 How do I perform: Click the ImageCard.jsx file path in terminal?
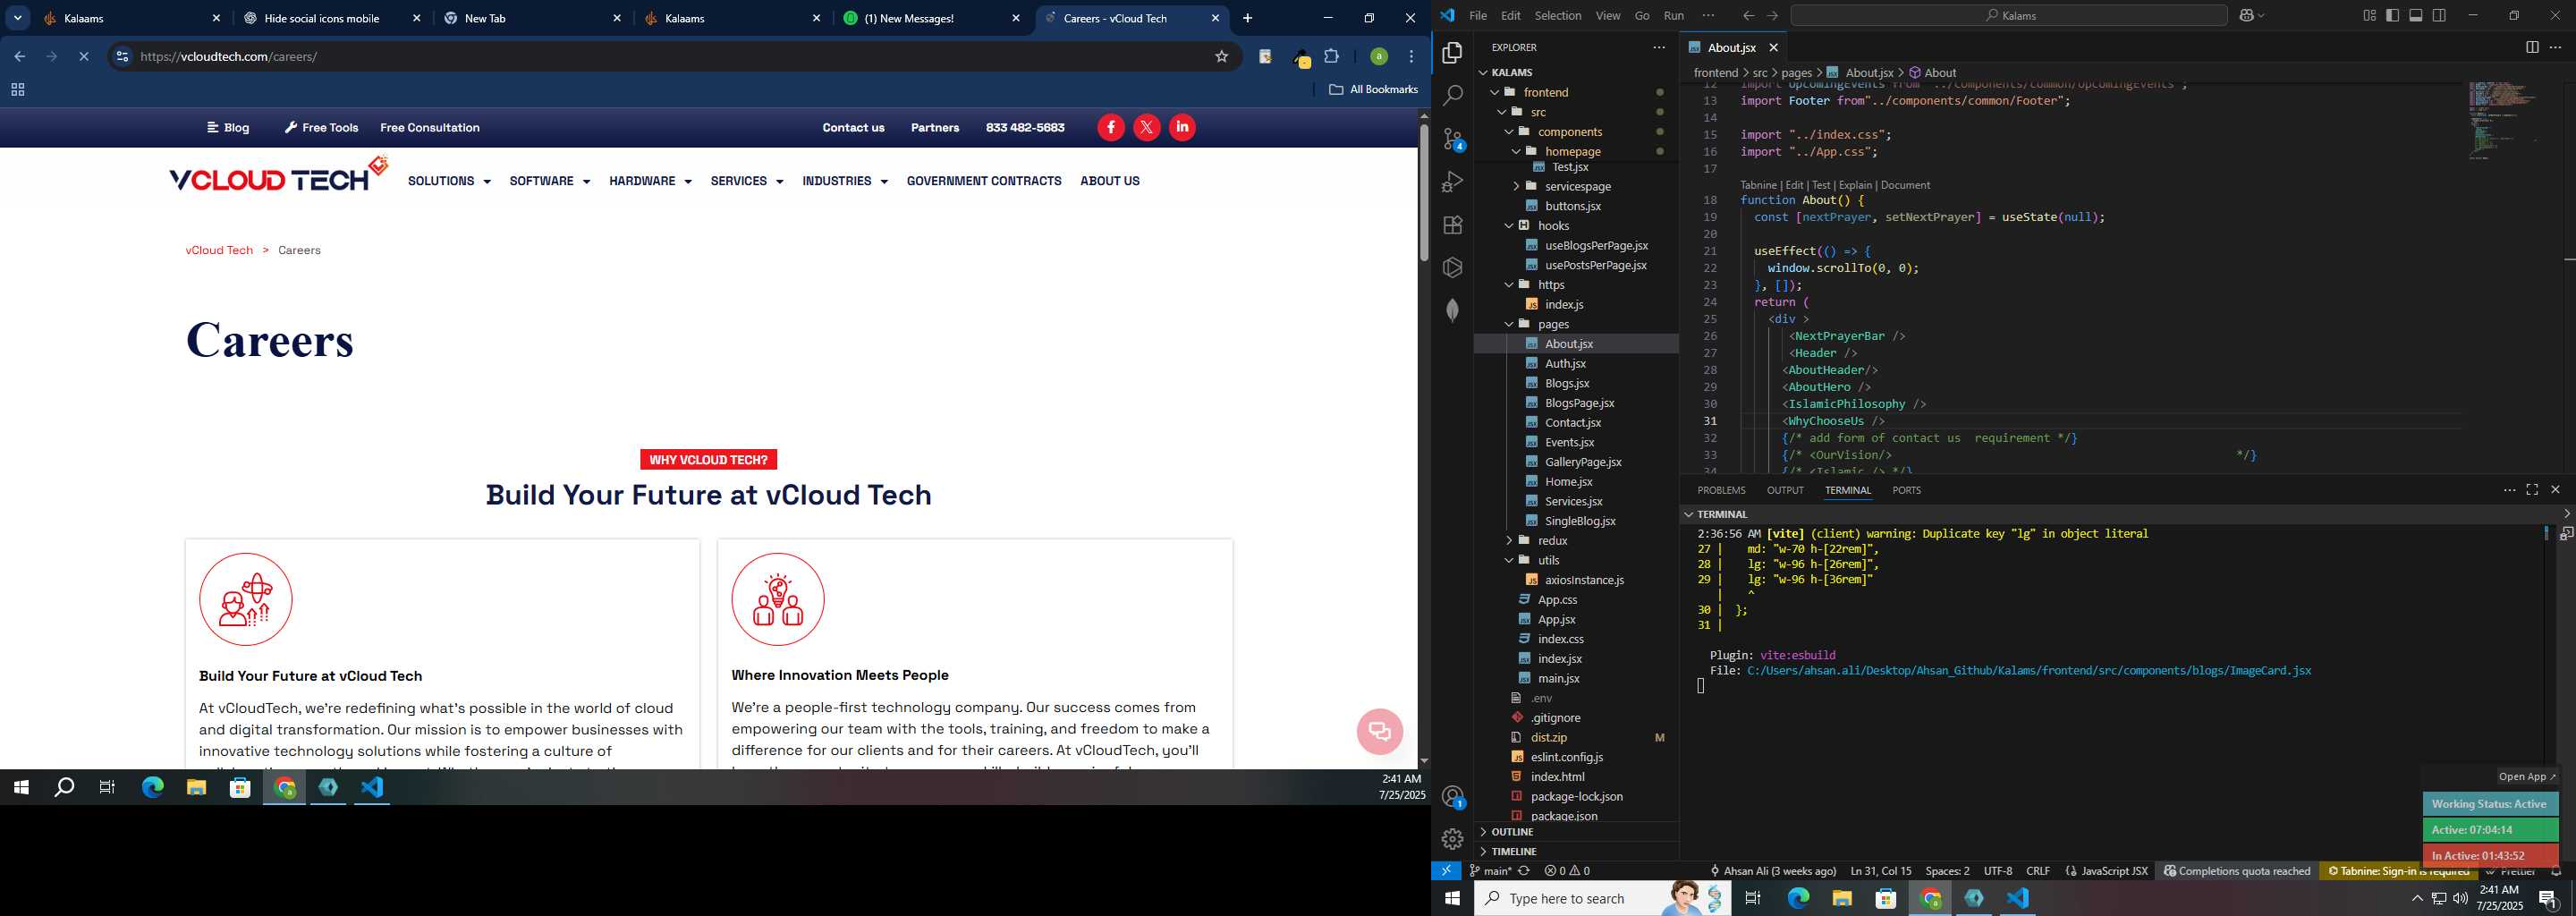2028,671
